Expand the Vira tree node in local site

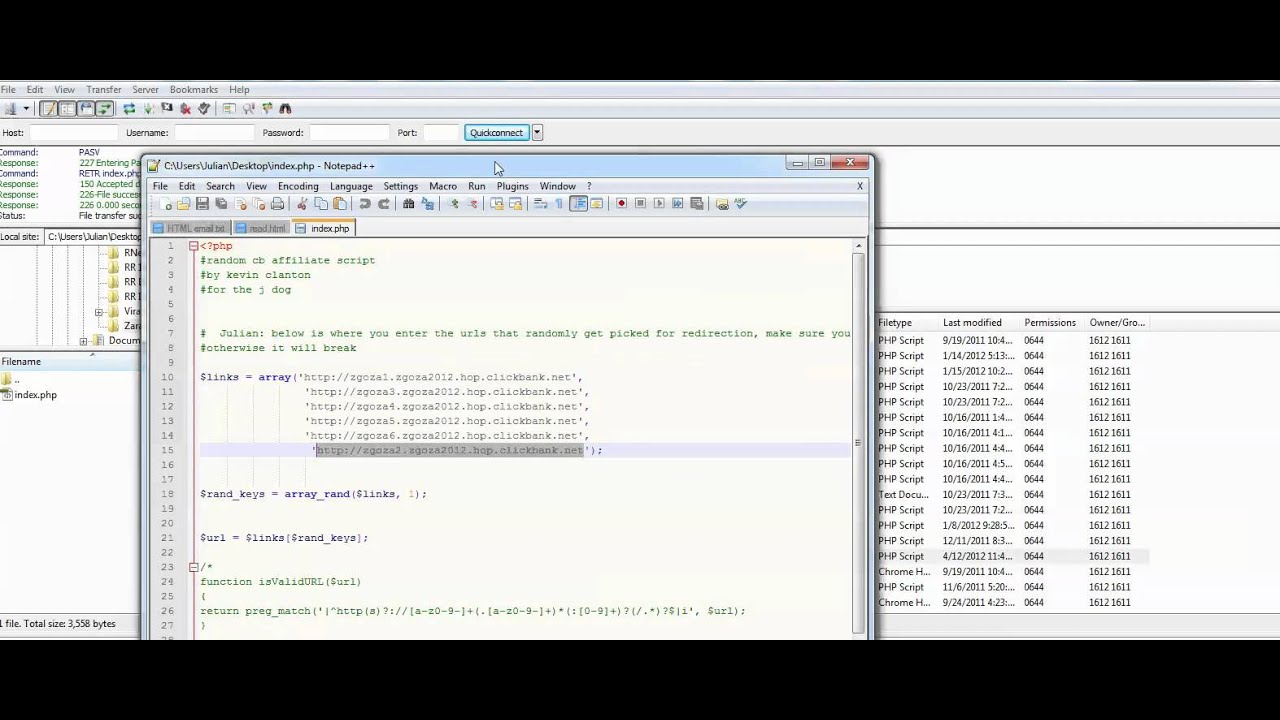point(99,312)
